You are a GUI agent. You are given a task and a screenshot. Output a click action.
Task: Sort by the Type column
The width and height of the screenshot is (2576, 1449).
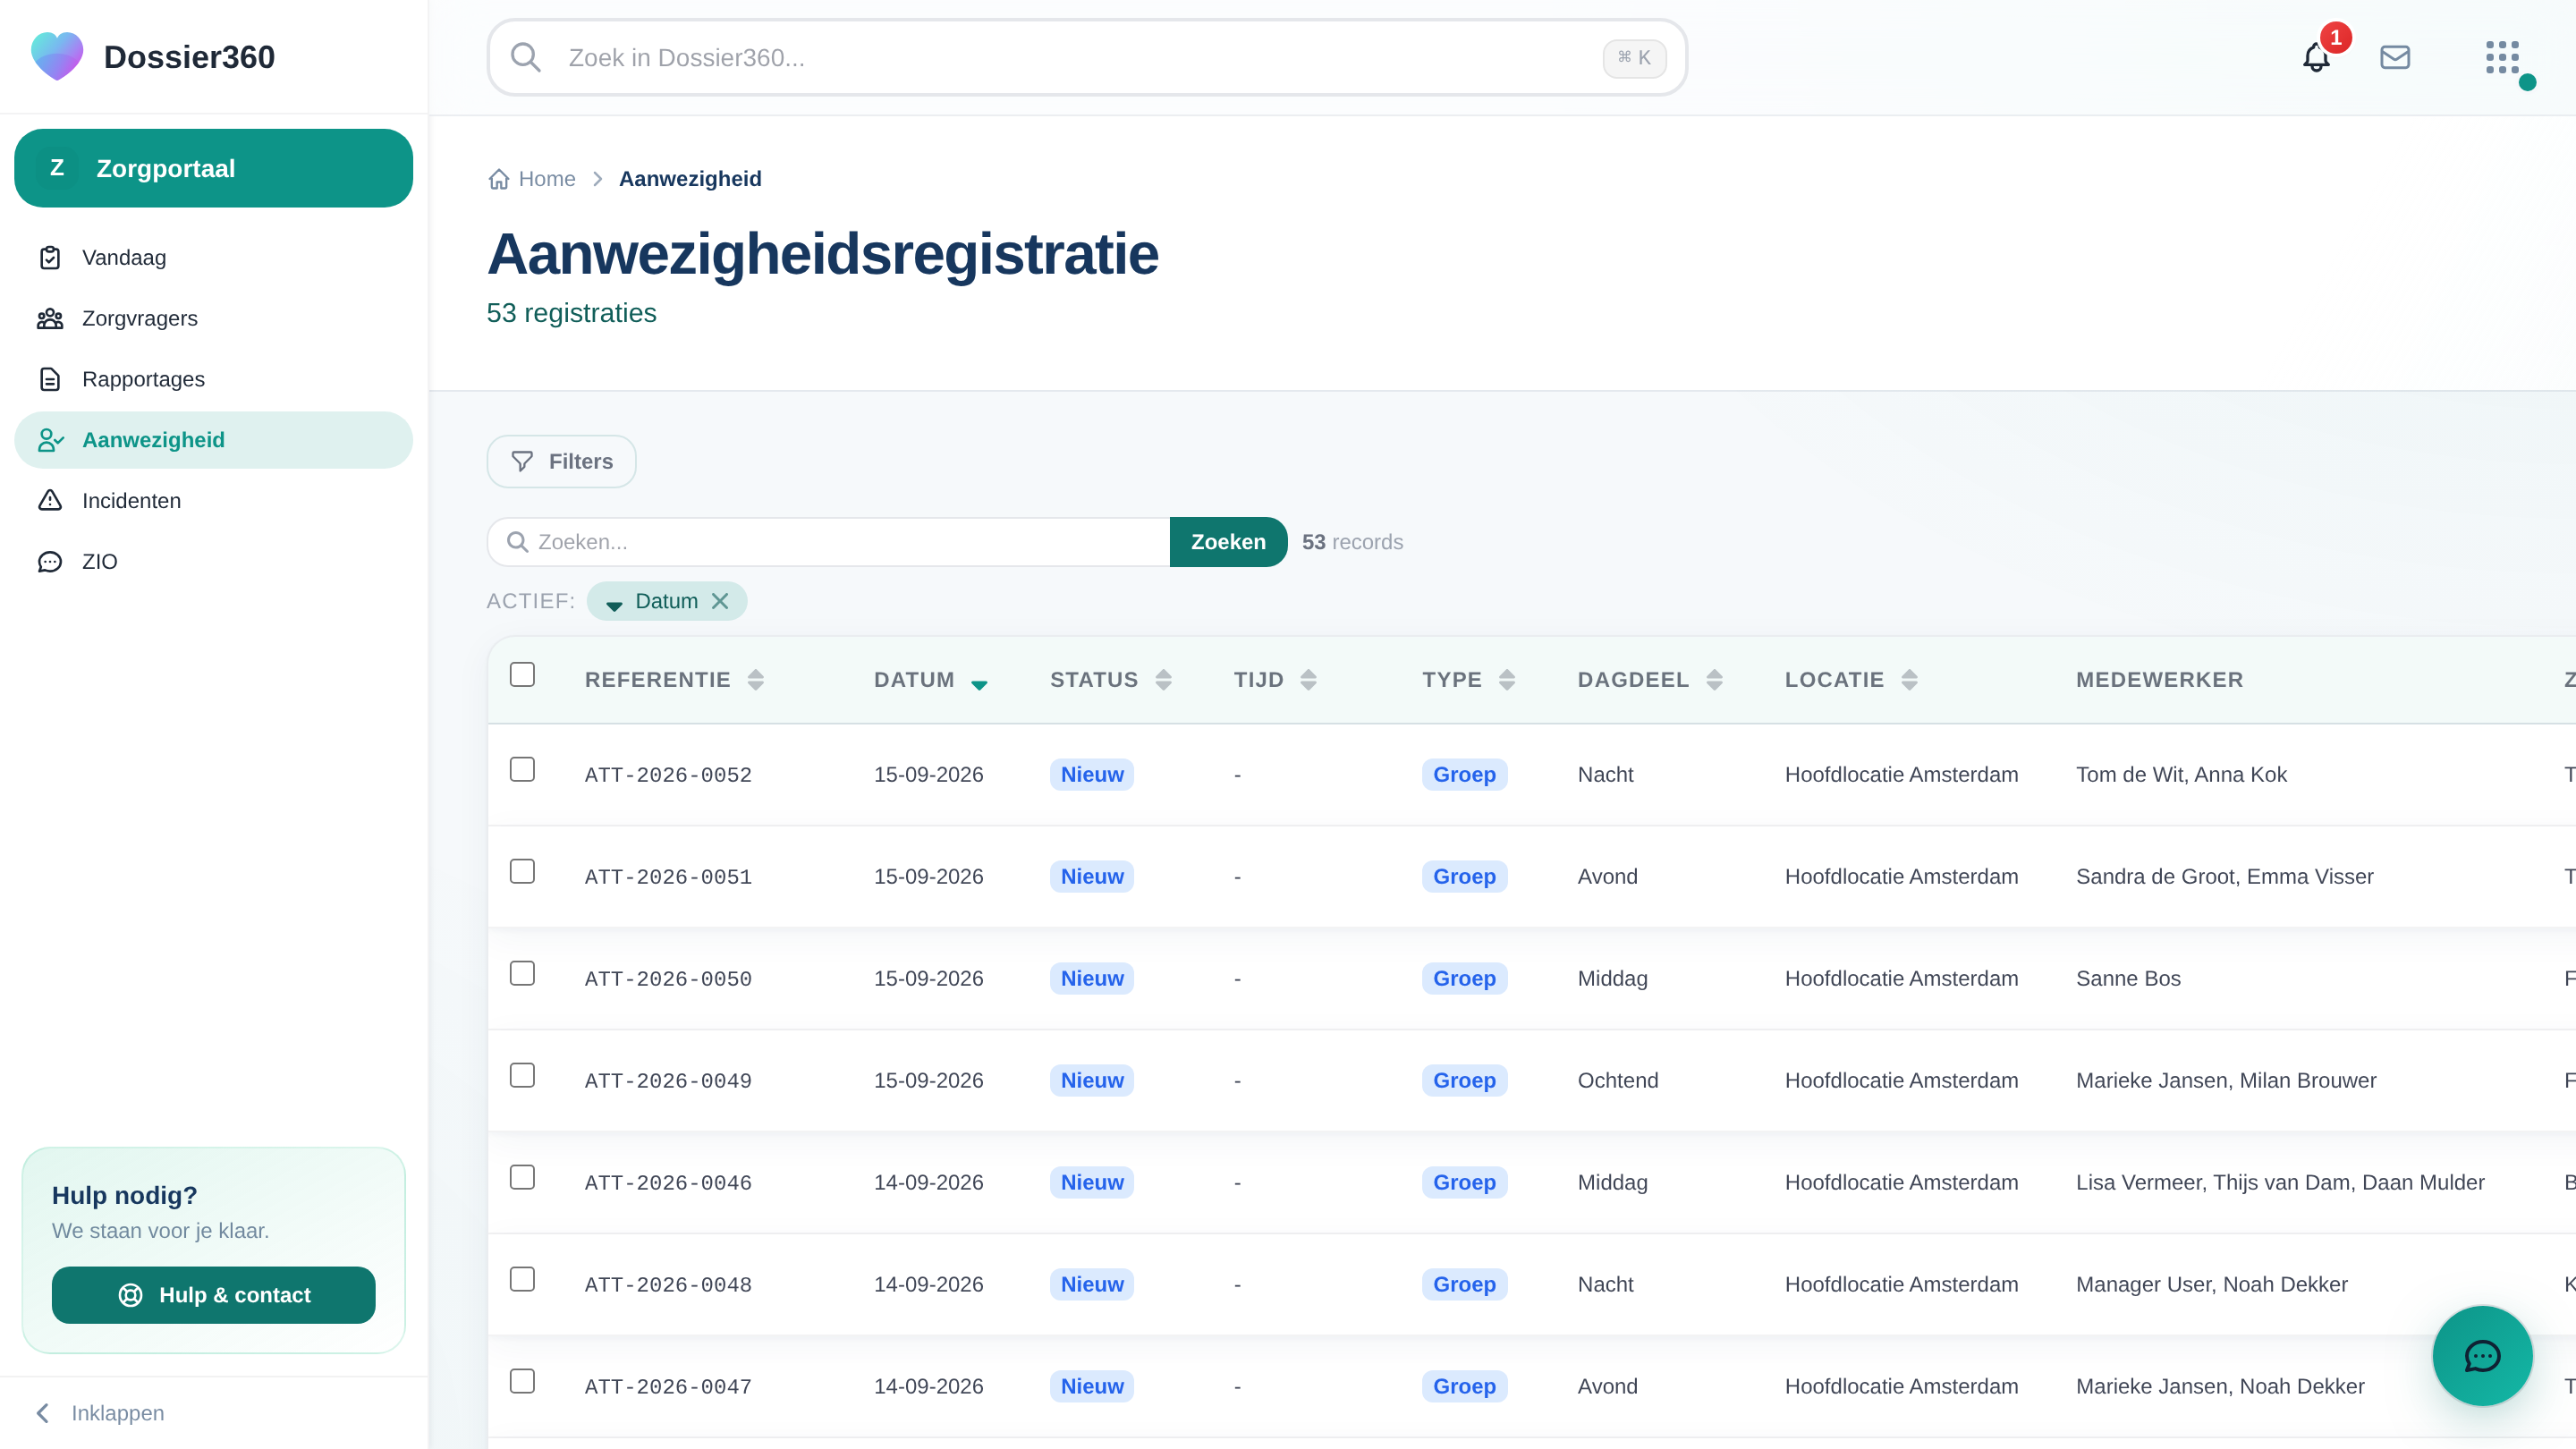(x=1469, y=680)
